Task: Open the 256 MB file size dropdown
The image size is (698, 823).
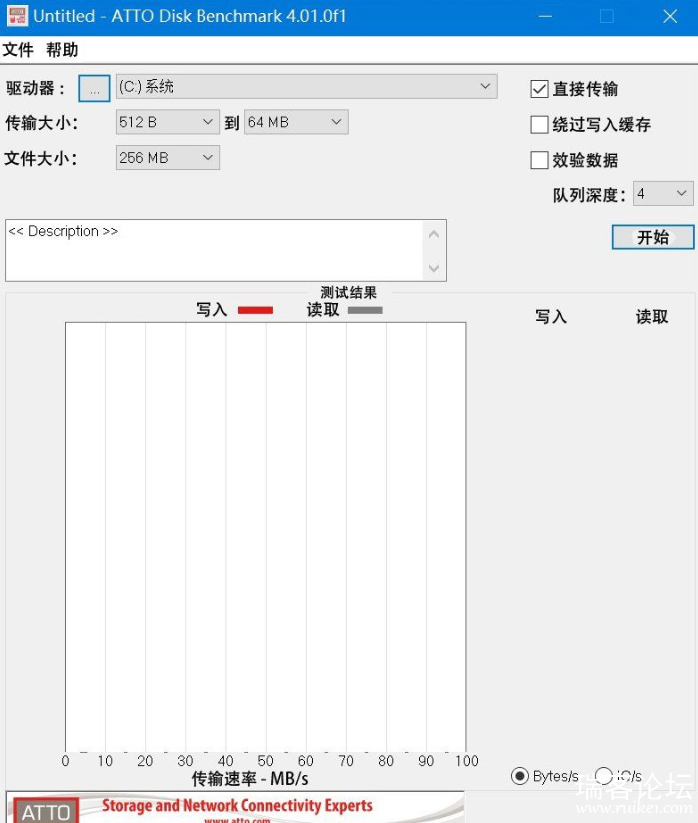Action: pos(167,157)
